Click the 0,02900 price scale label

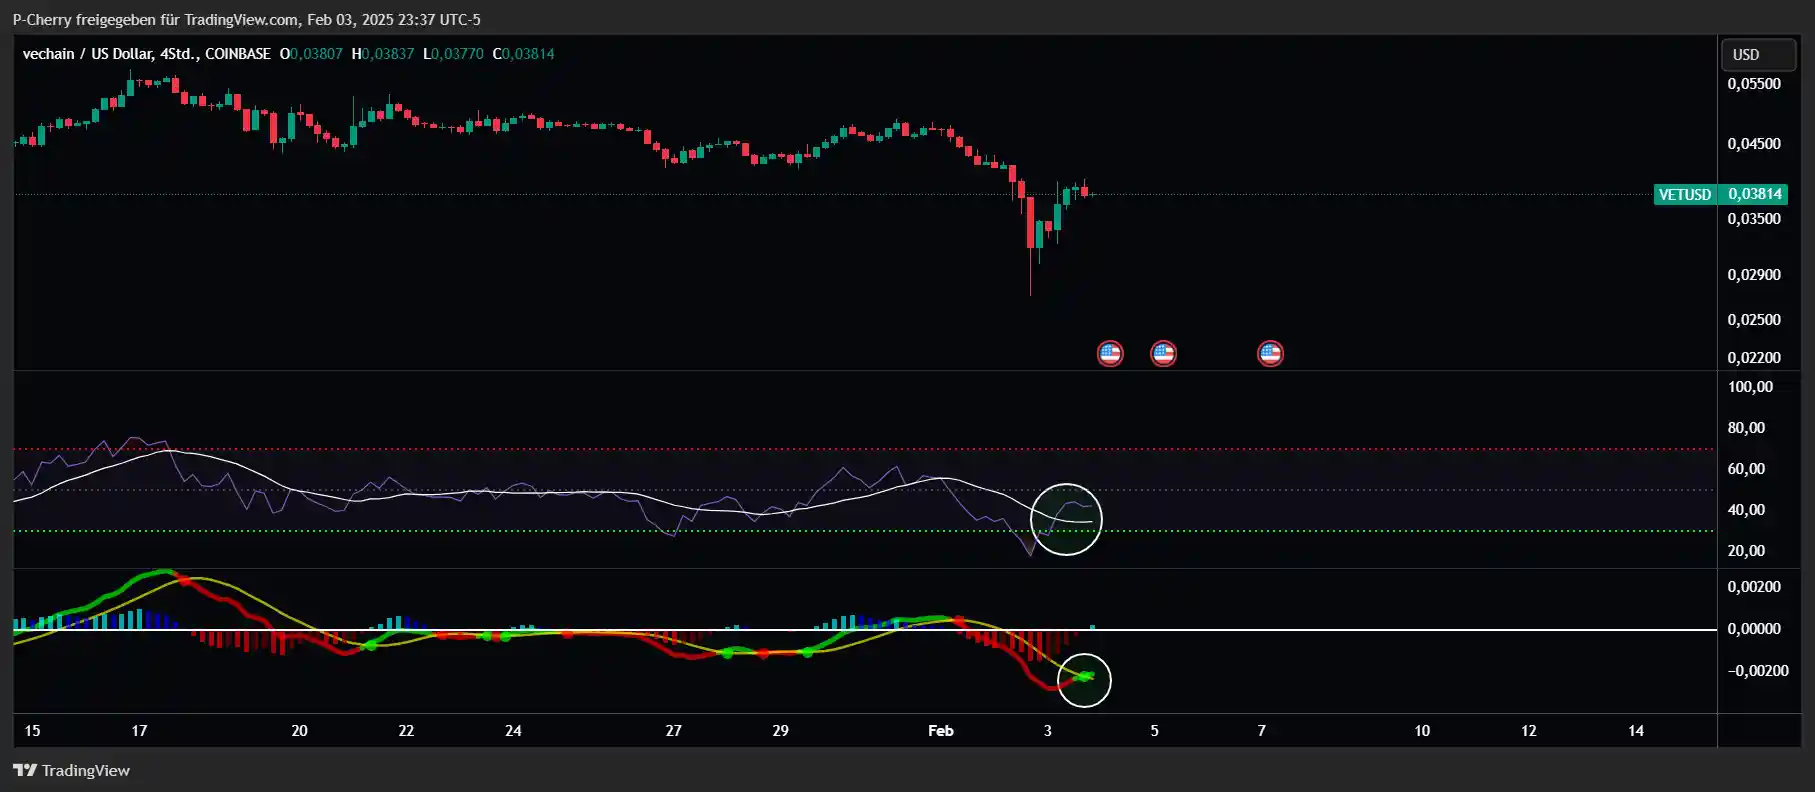[x=1754, y=275]
